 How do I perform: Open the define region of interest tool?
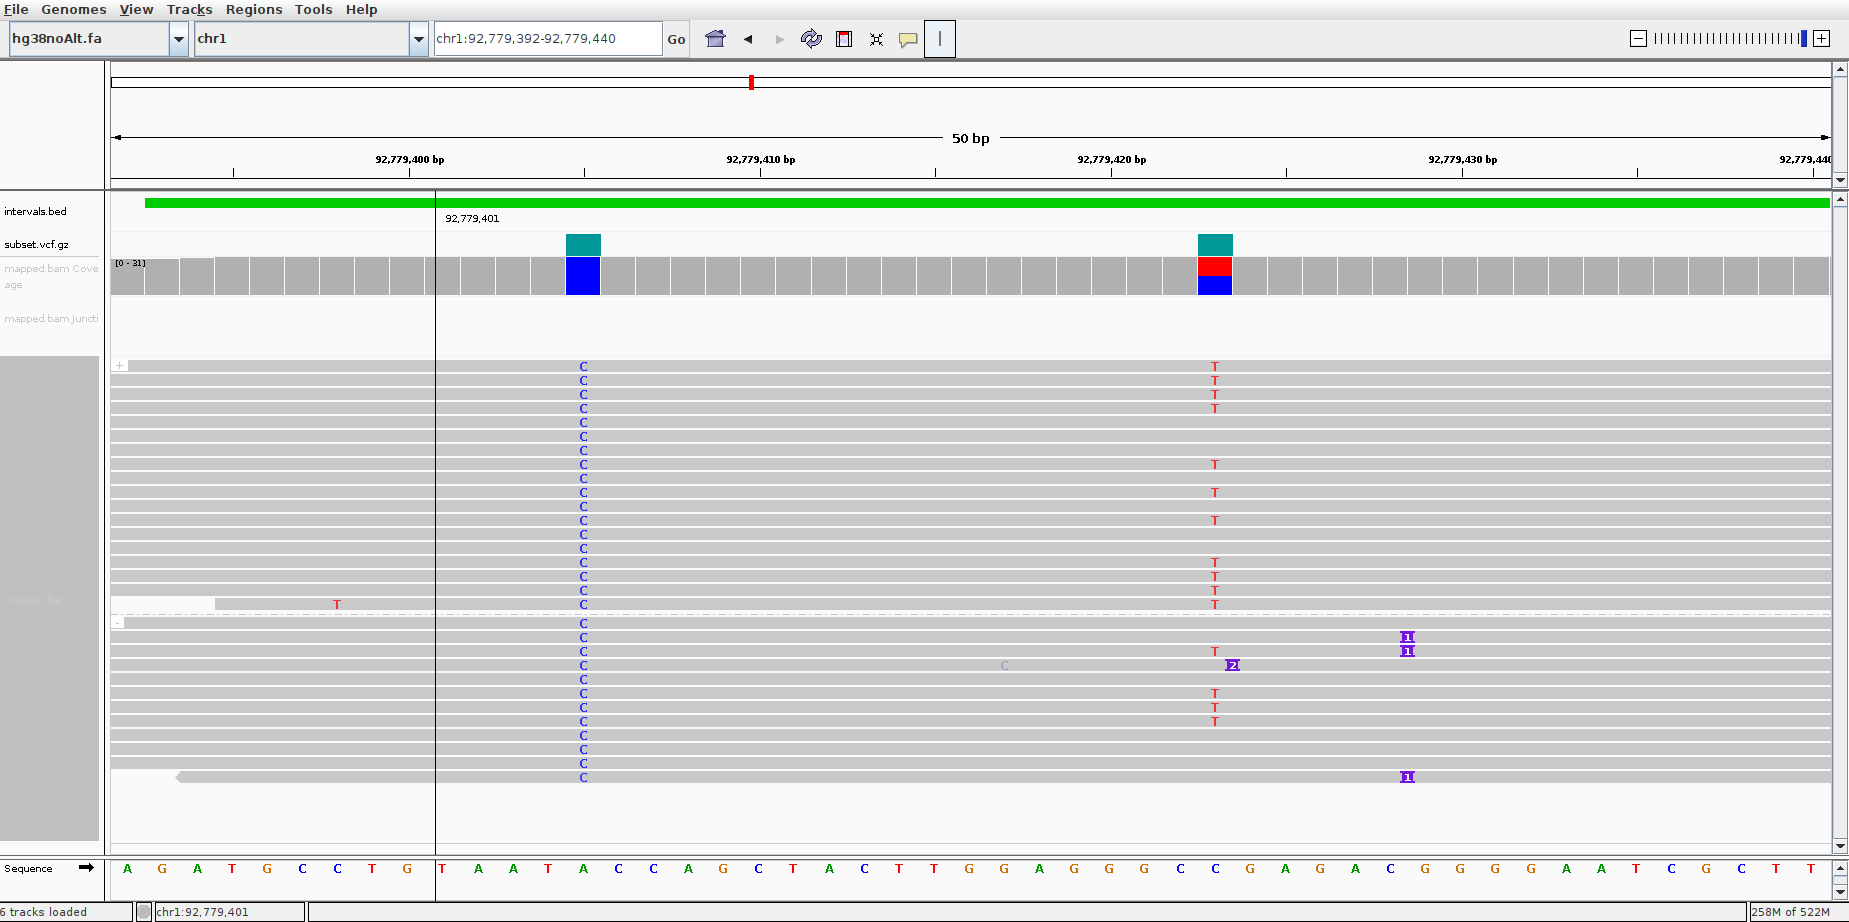844,39
